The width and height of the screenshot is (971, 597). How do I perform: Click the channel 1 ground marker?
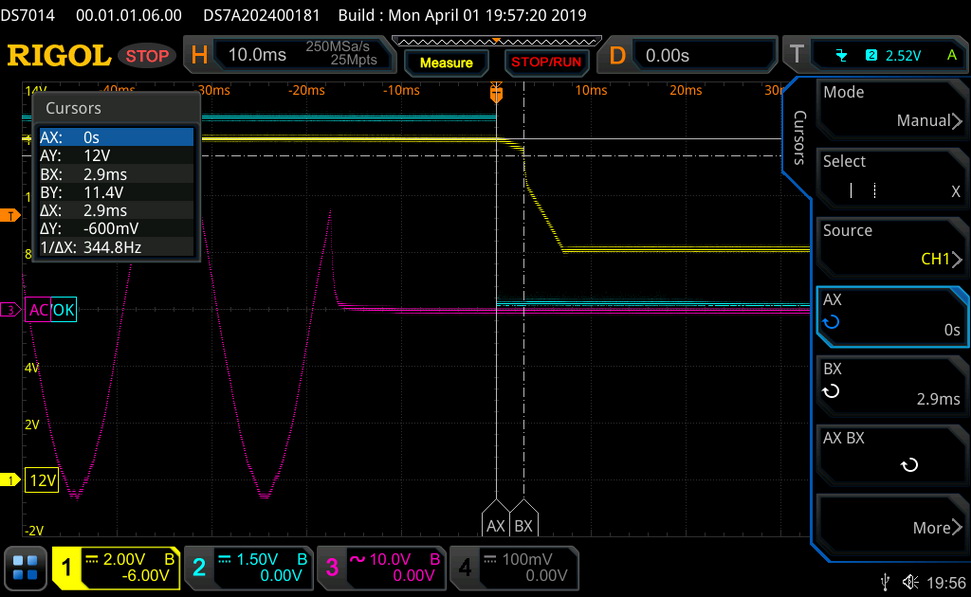pos(10,480)
